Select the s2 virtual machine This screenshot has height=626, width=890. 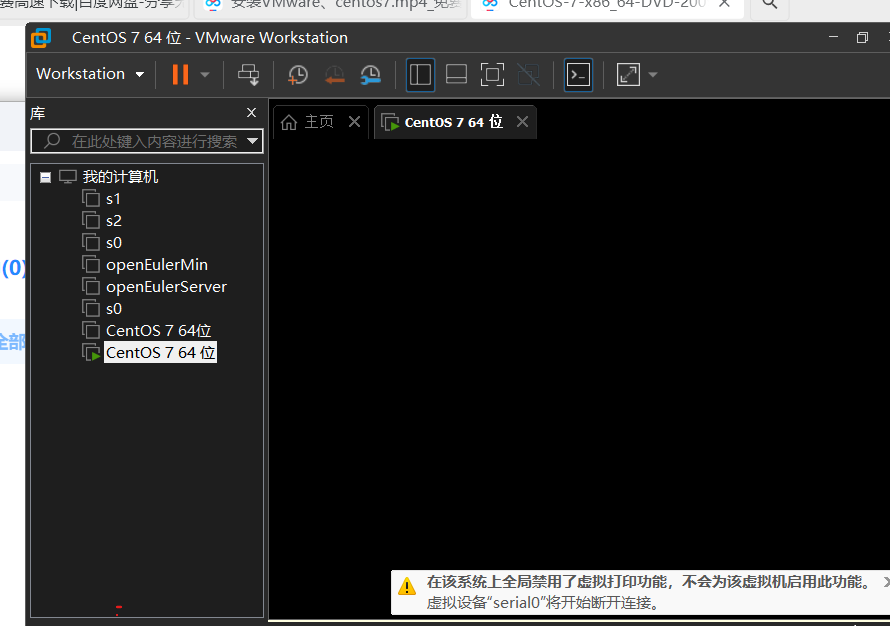114,221
